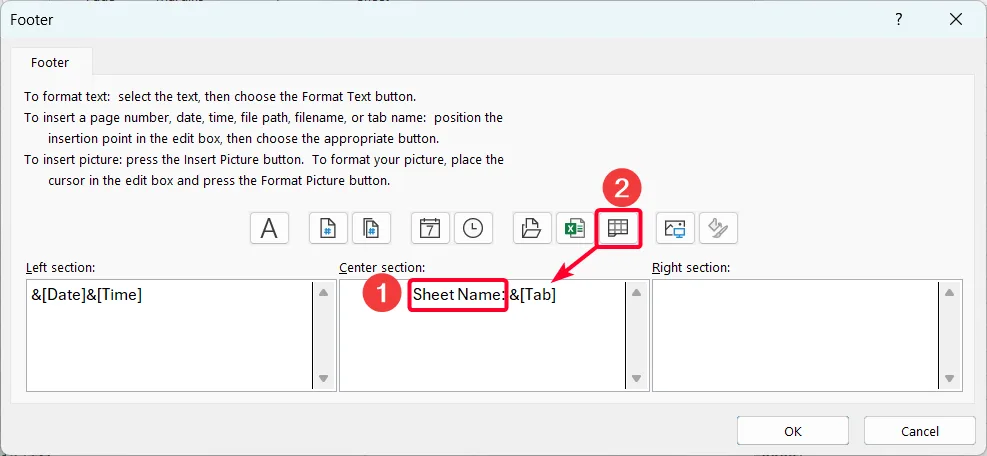Image resolution: width=987 pixels, height=456 pixels.
Task: Close the Footer dialog window
Action: [956, 20]
